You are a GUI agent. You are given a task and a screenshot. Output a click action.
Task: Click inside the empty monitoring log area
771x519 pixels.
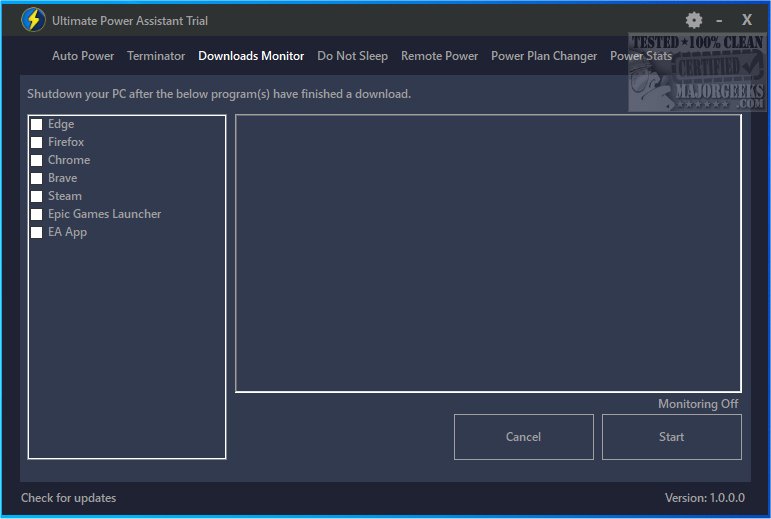click(x=488, y=253)
